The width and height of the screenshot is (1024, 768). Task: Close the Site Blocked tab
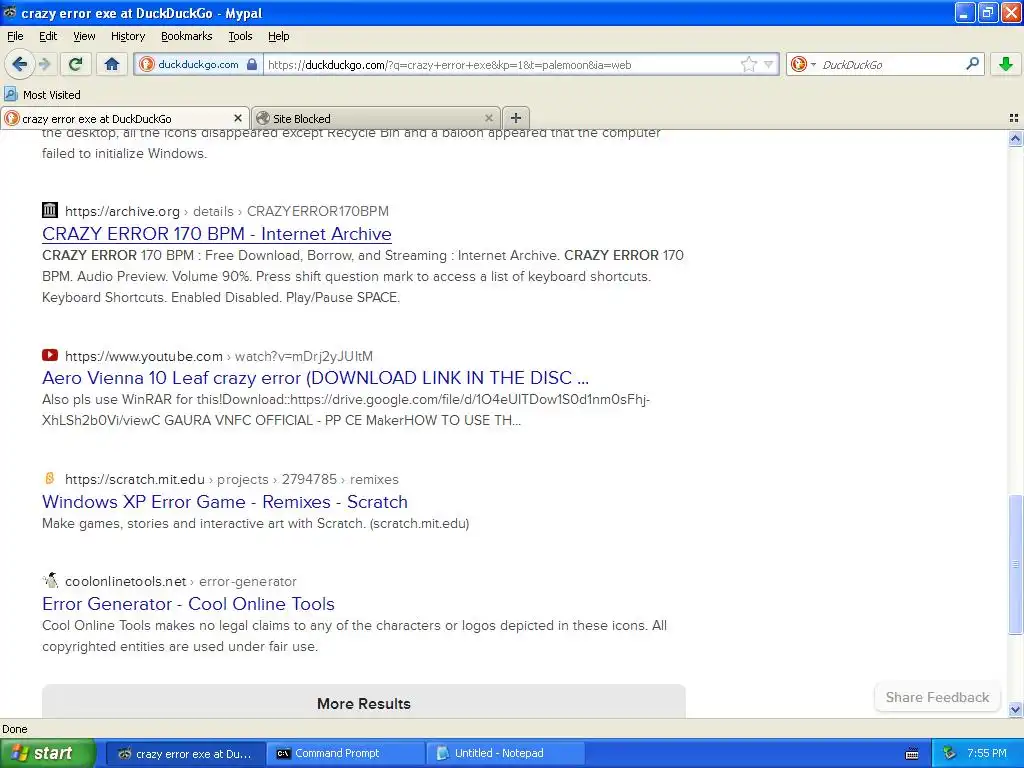(488, 118)
